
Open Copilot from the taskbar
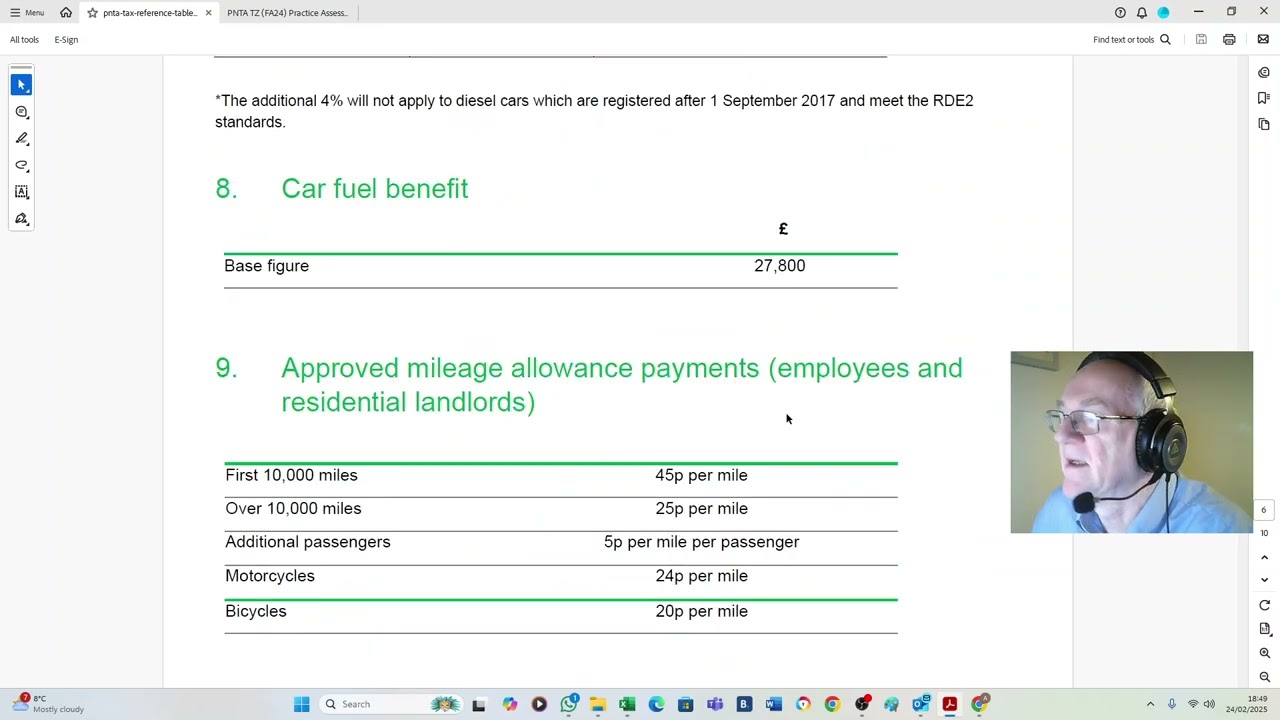click(x=510, y=704)
